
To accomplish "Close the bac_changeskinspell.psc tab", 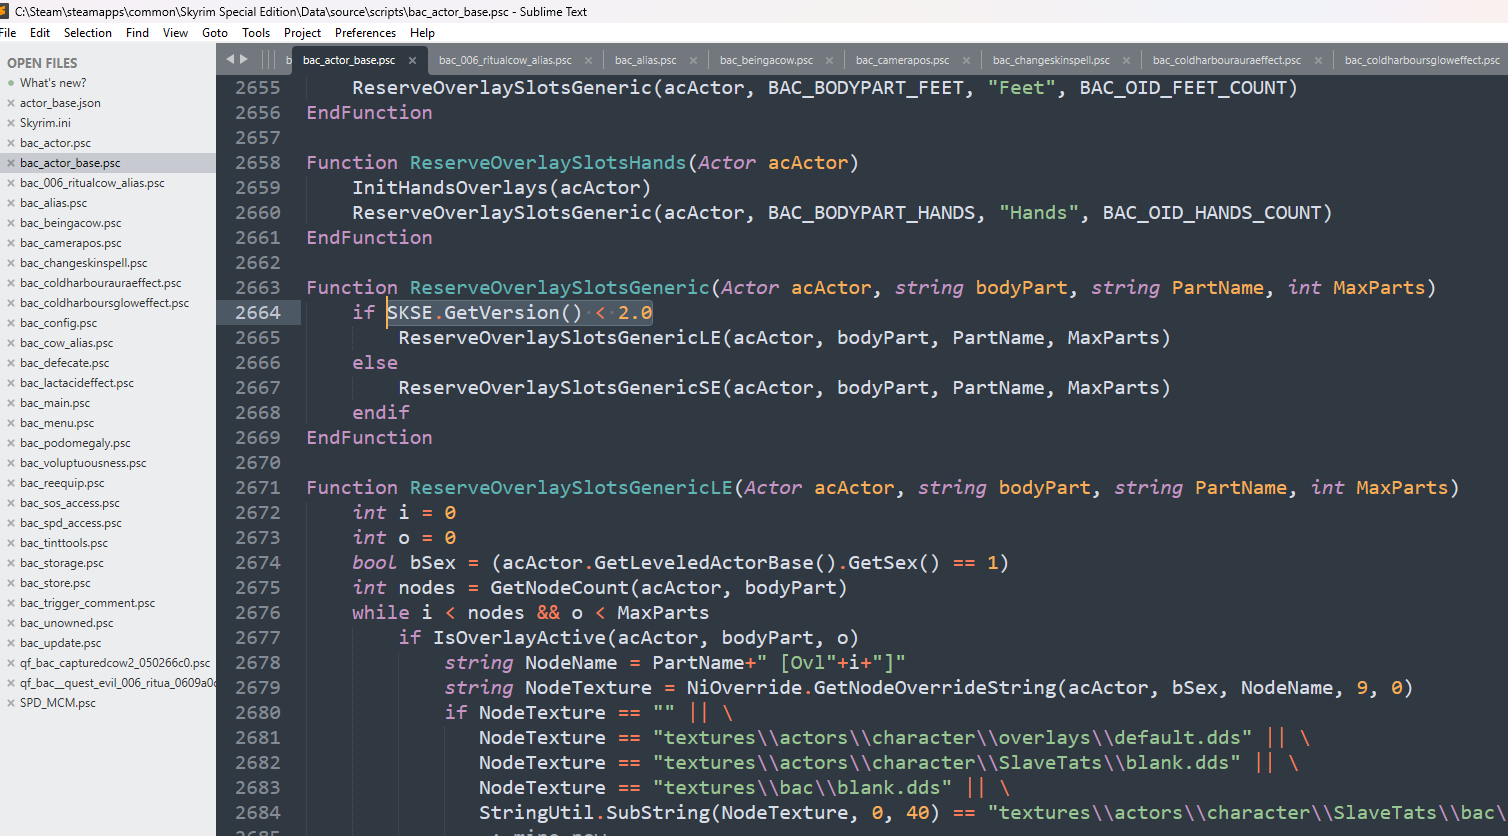I will 1126,60.
